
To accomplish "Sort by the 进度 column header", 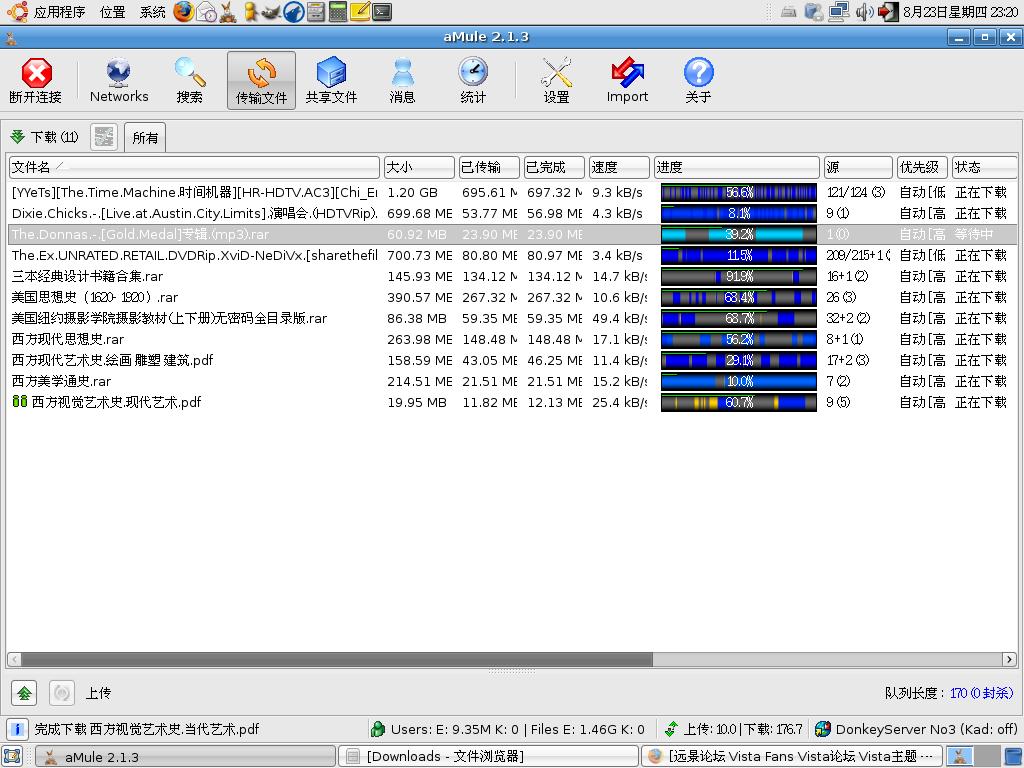I will [x=736, y=167].
